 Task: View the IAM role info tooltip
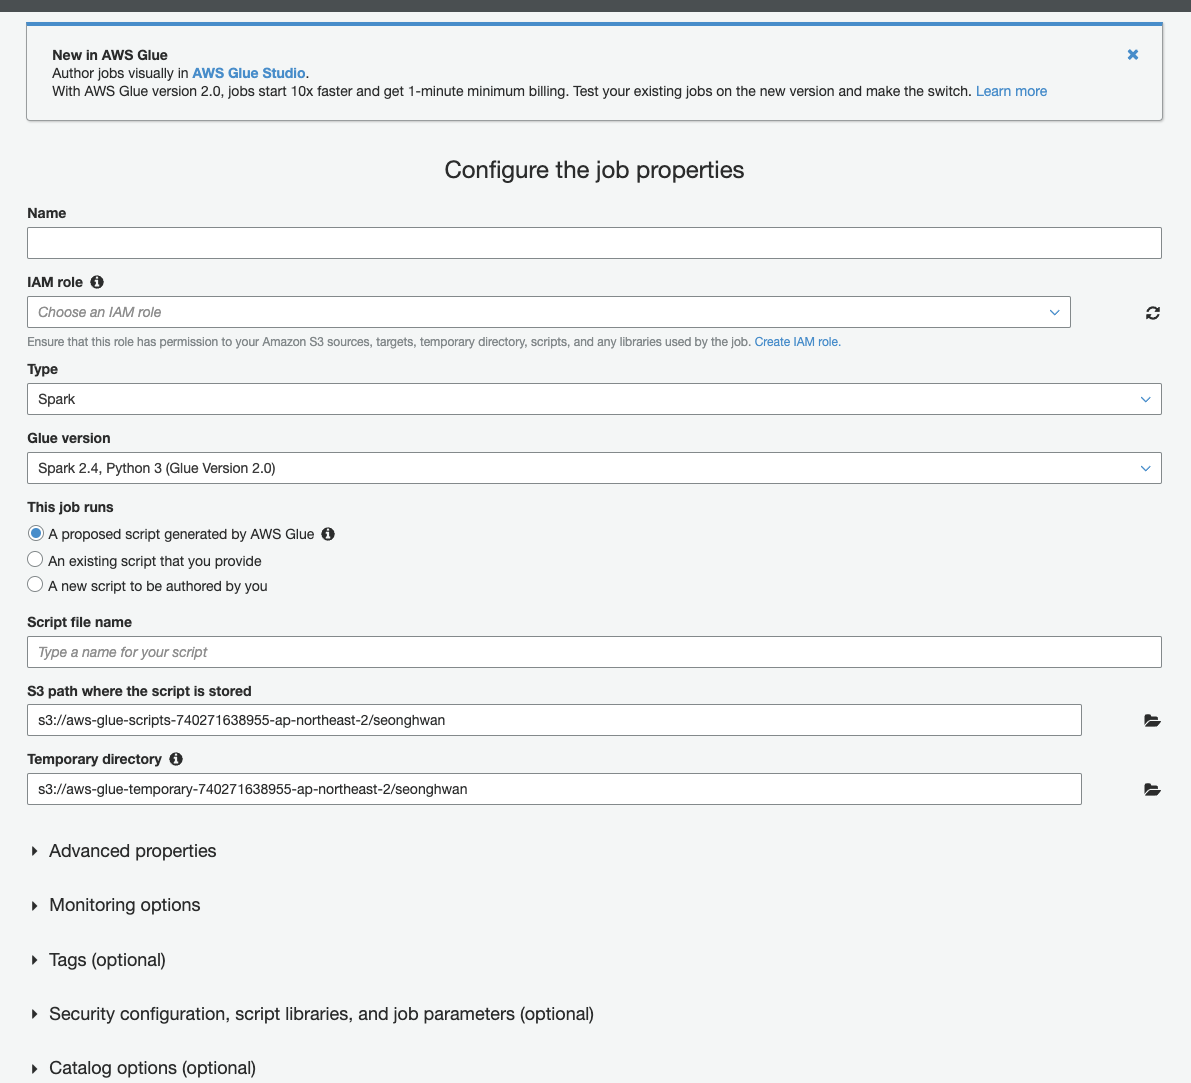point(96,281)
